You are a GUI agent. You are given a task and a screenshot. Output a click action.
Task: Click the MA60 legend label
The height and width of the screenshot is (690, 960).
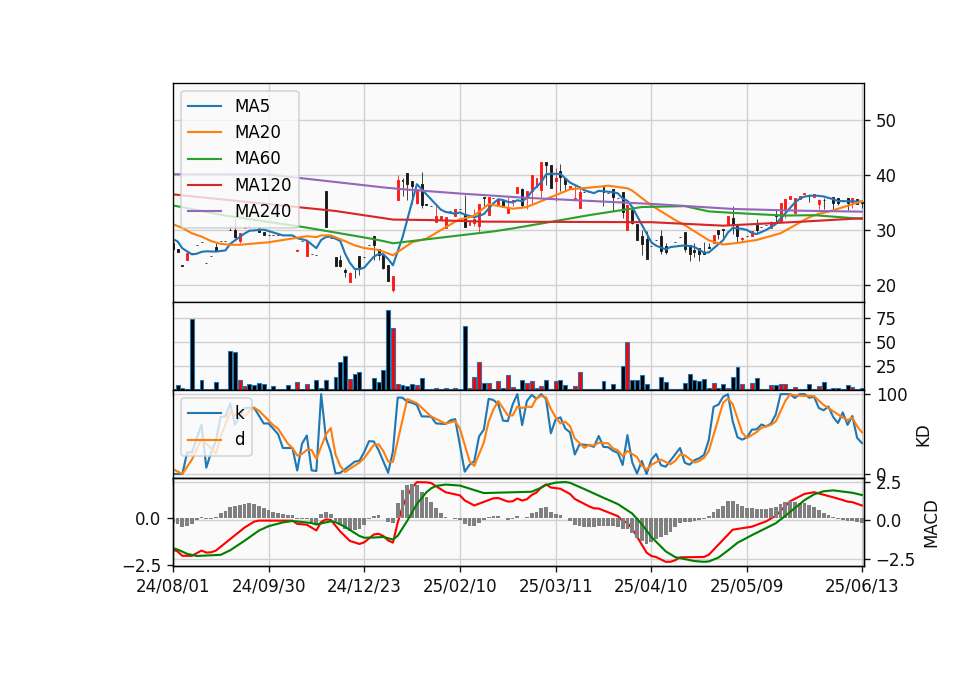[x=257, y=159]
